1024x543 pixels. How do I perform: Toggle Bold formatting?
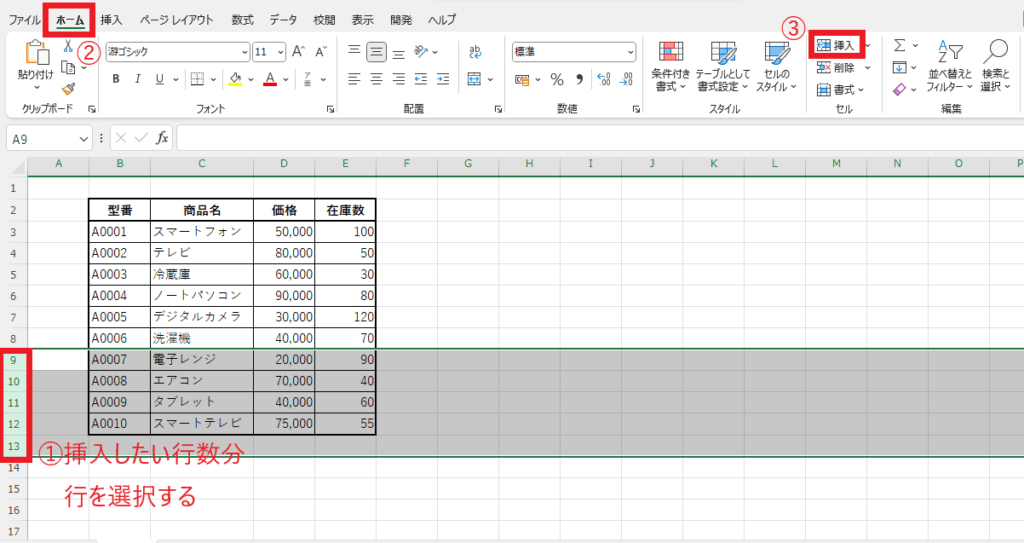pyautogui.click(x=116, y=79)
